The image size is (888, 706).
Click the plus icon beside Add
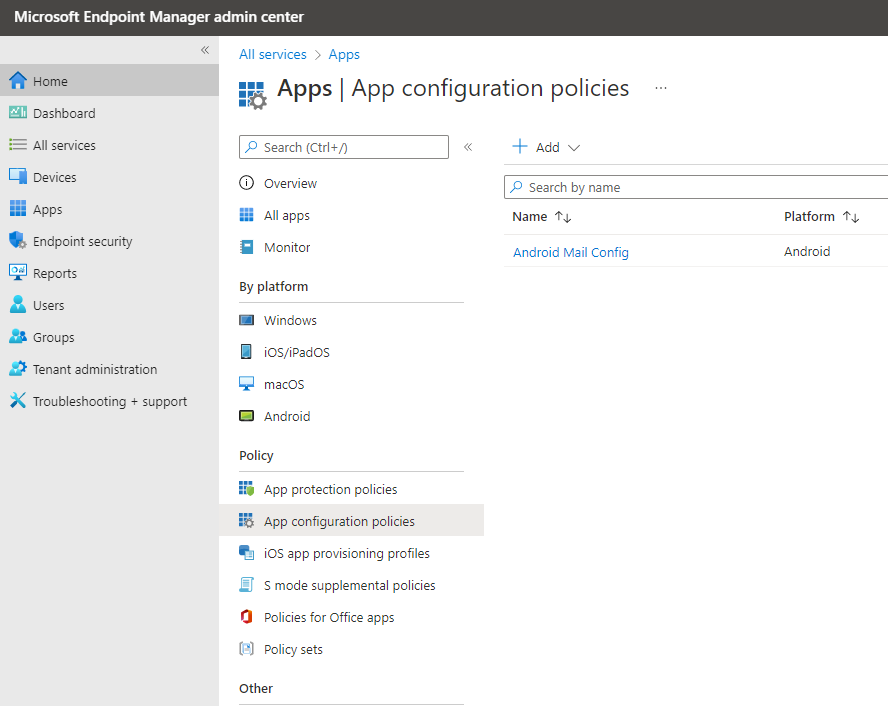[520, 147]
